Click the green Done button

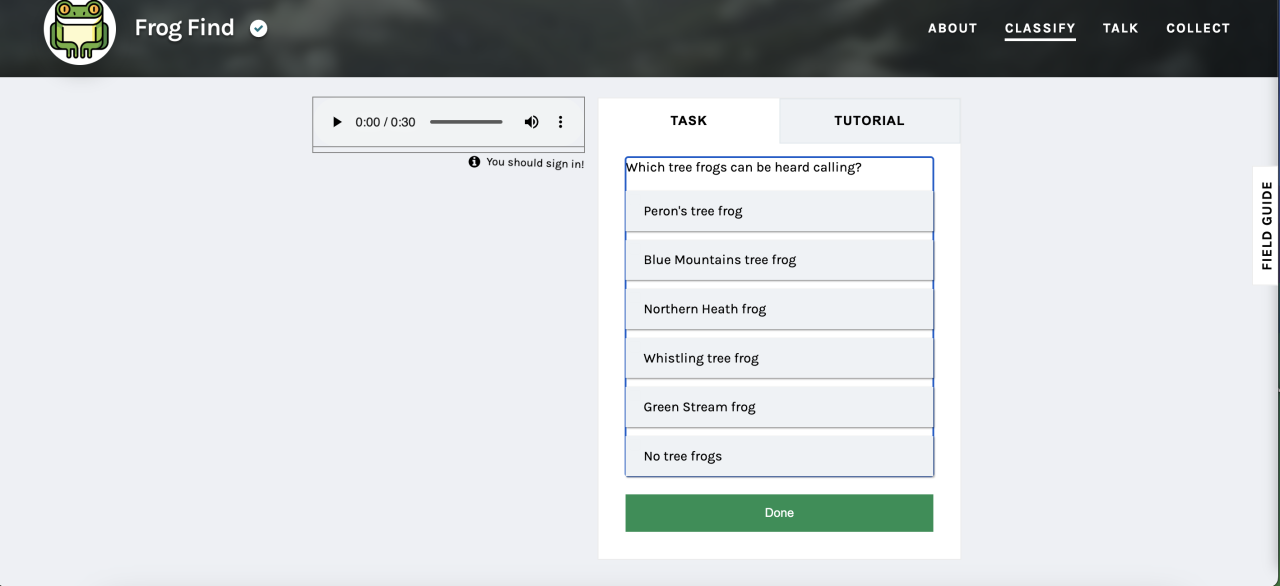pyautogui.click(x=779, y=513)
